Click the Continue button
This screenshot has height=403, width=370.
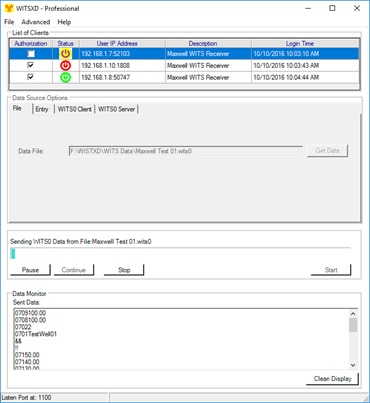click(x=74, y=270)
